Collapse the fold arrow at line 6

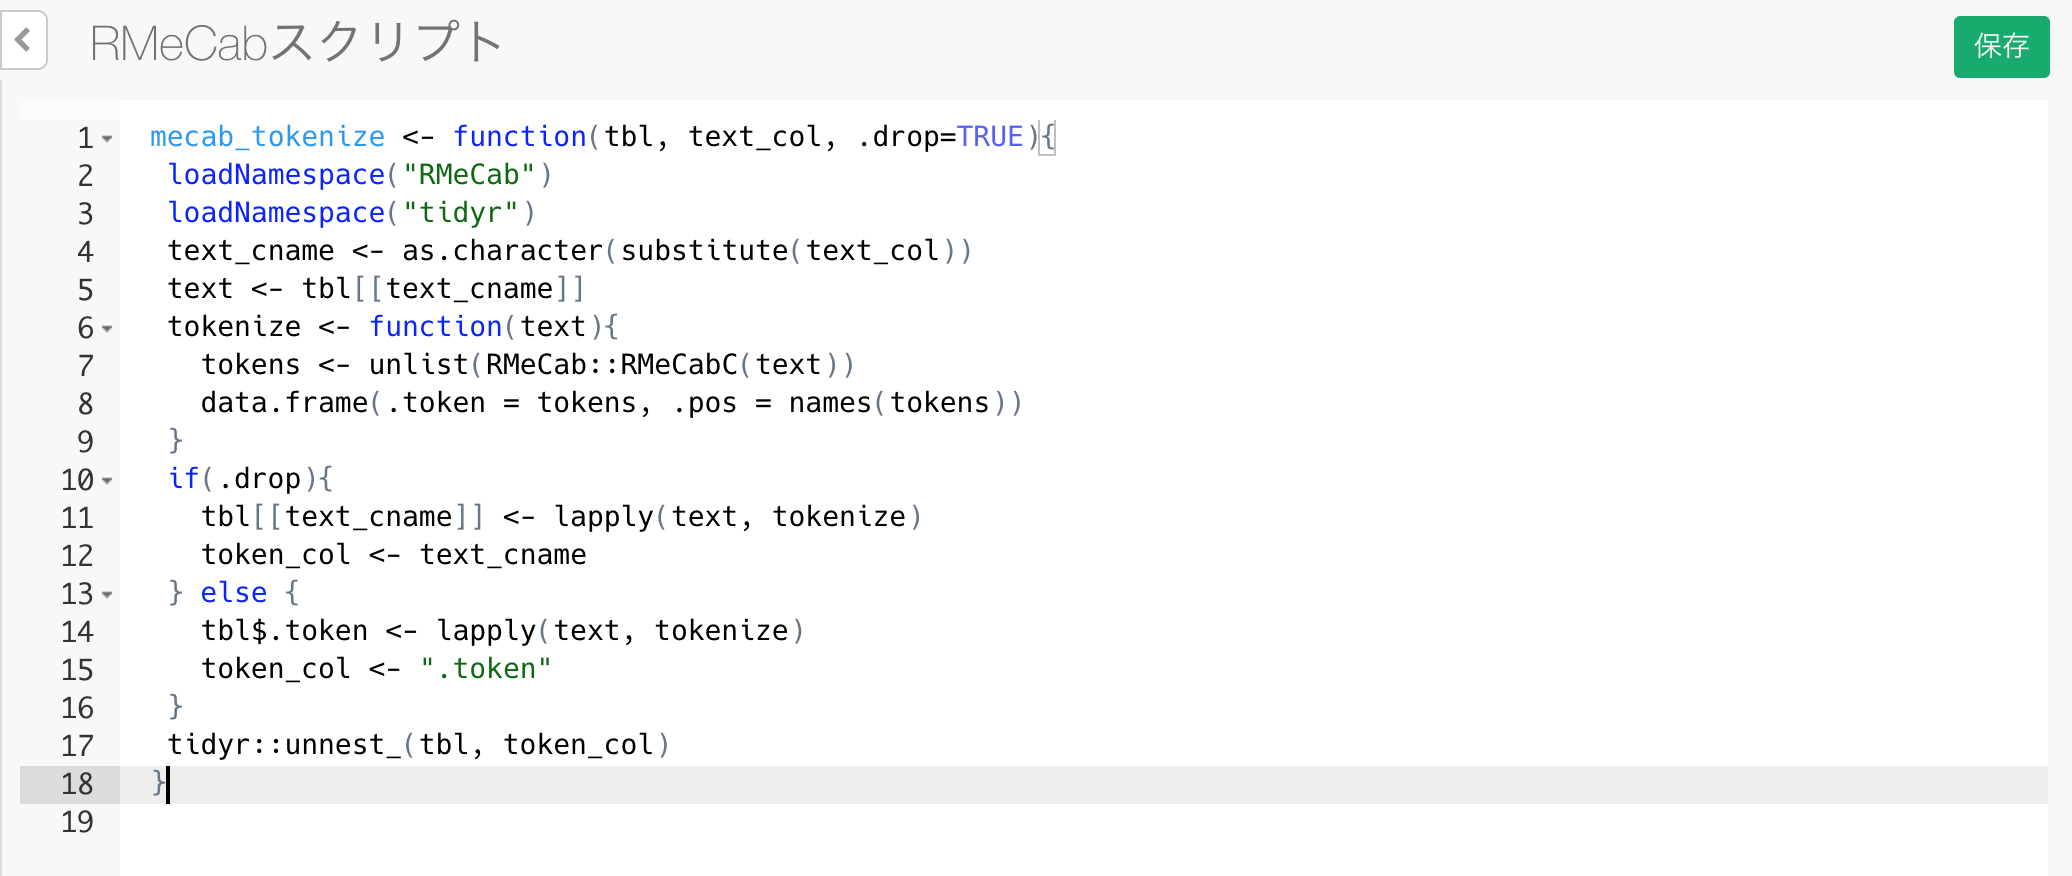coord(107,328)
